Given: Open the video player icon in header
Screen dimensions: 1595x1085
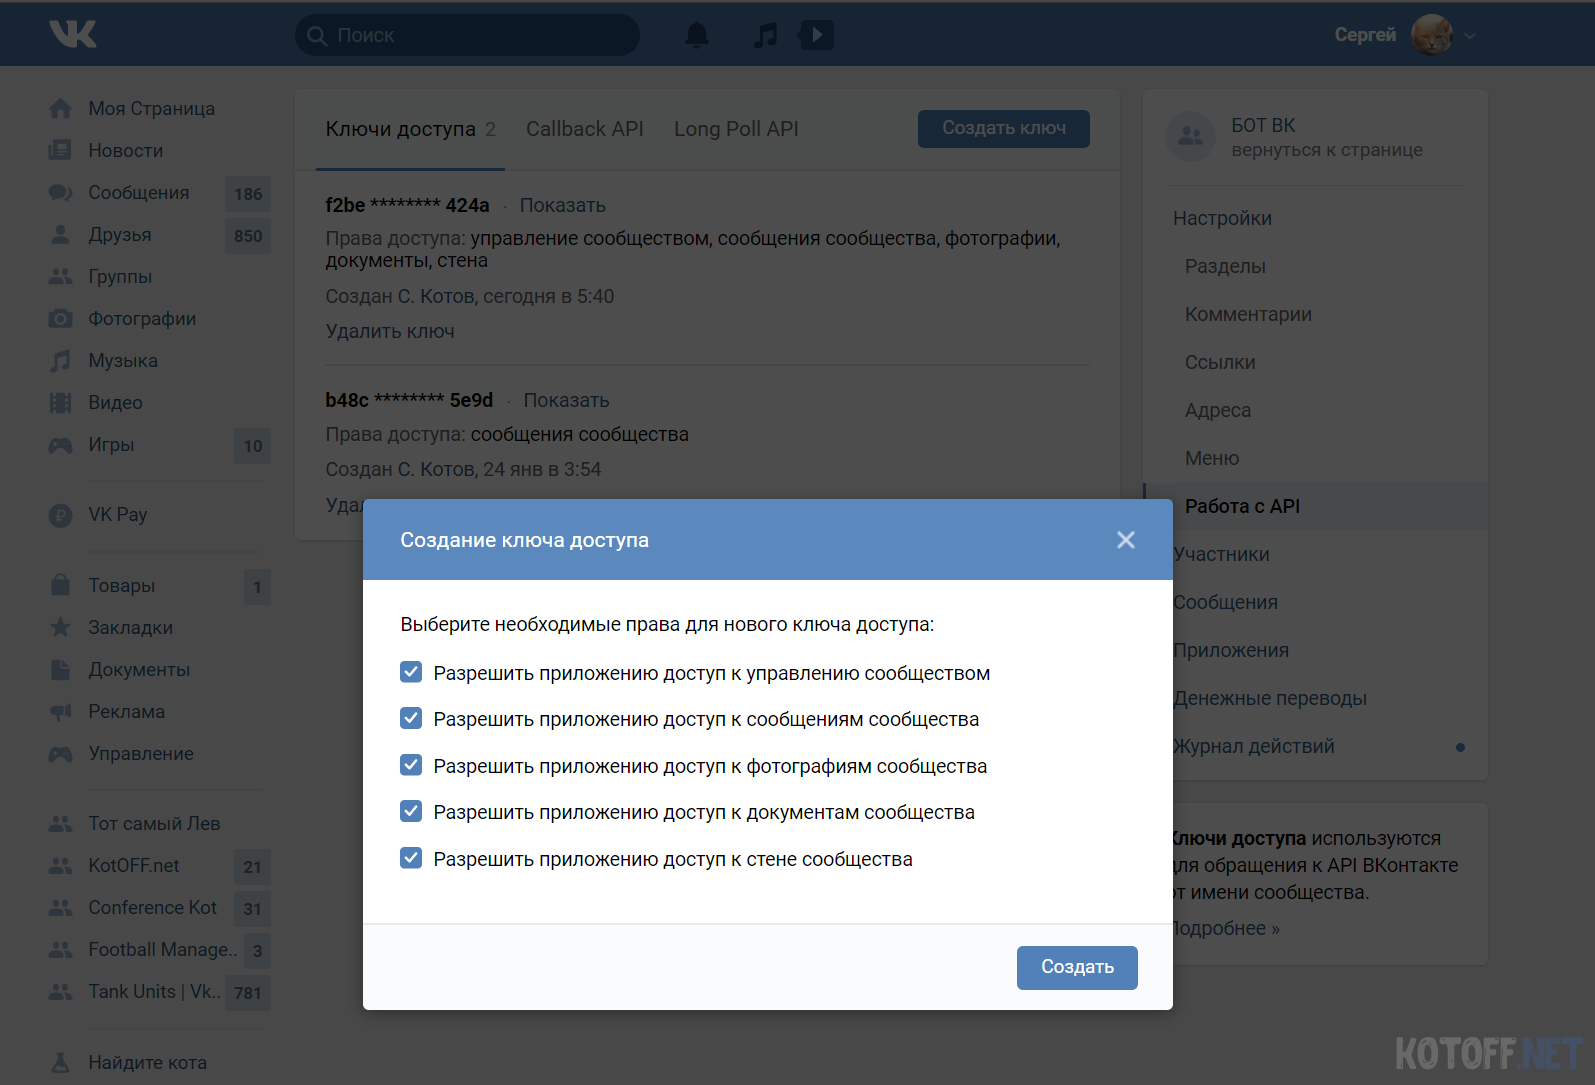Looking at the screenshot, I should click(x=816, y=36).
